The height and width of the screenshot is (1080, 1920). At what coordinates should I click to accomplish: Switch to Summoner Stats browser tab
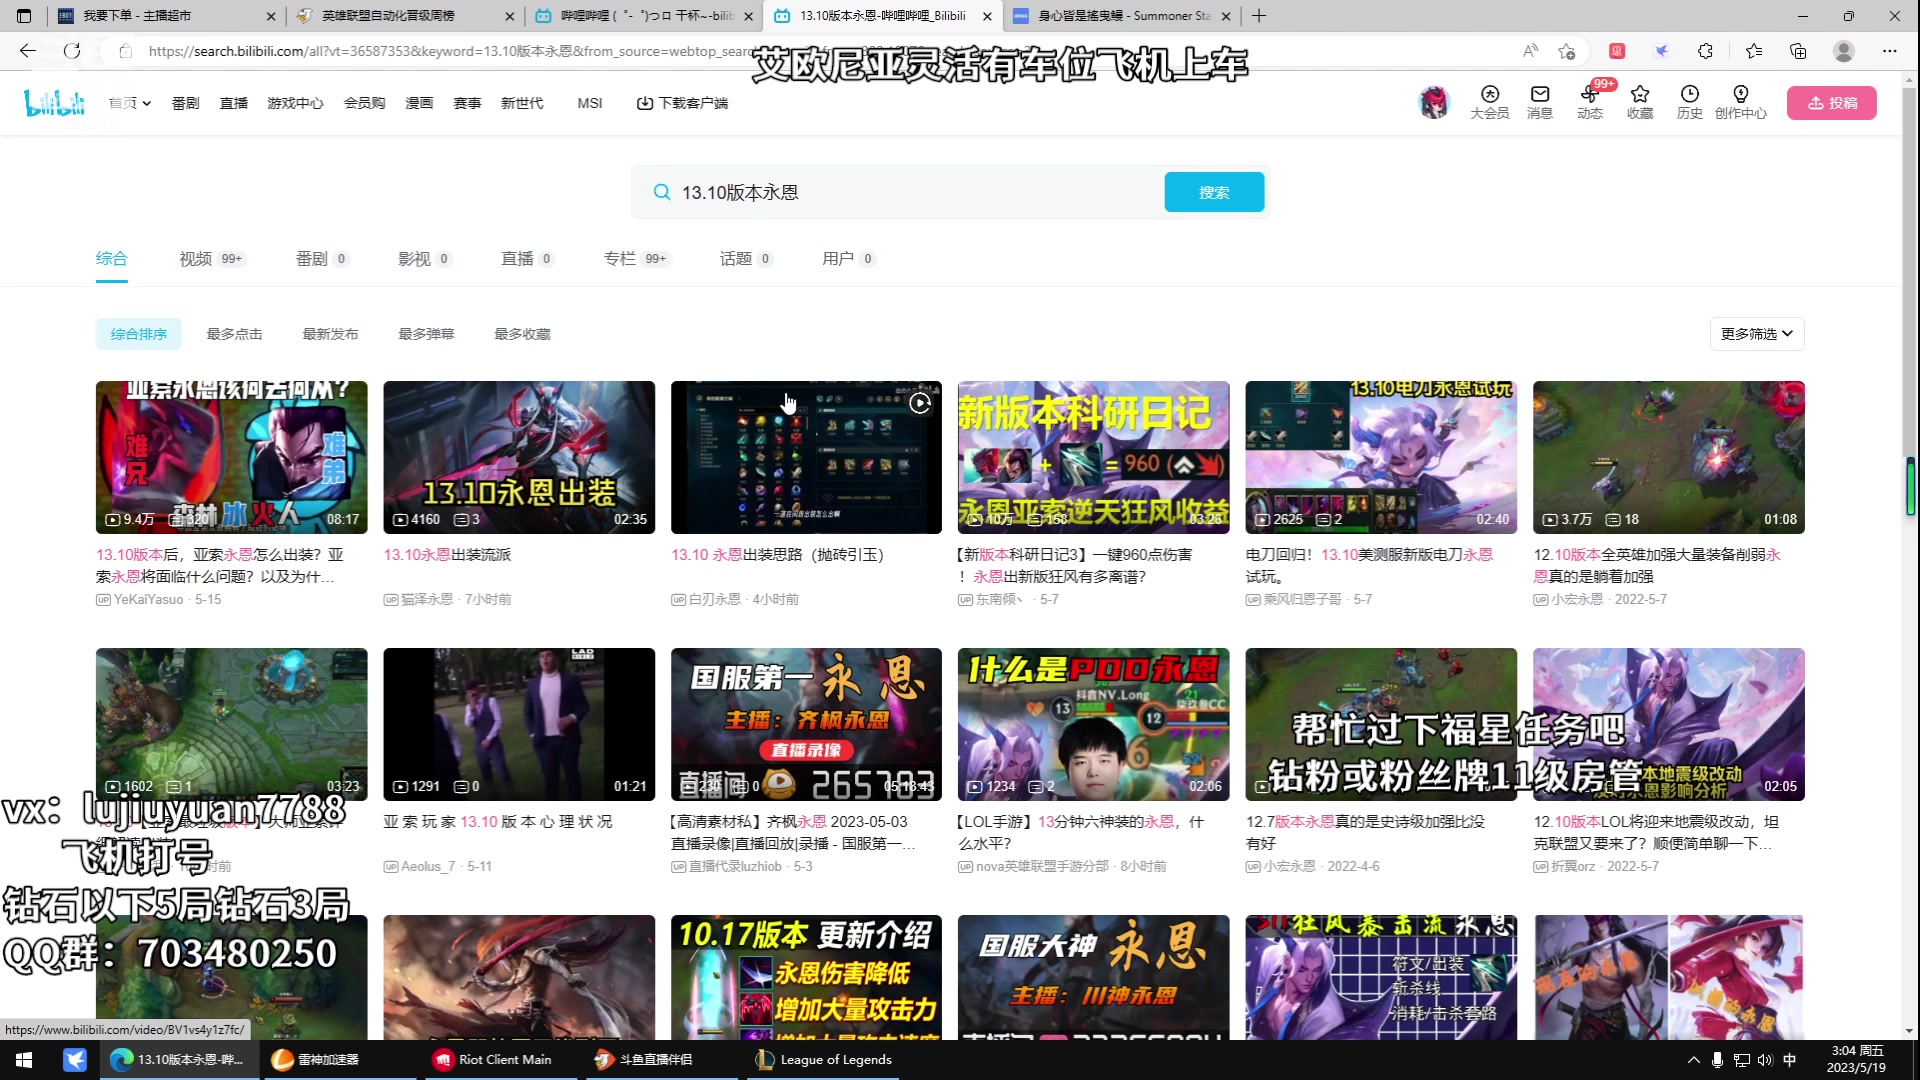coord(1122,16)
